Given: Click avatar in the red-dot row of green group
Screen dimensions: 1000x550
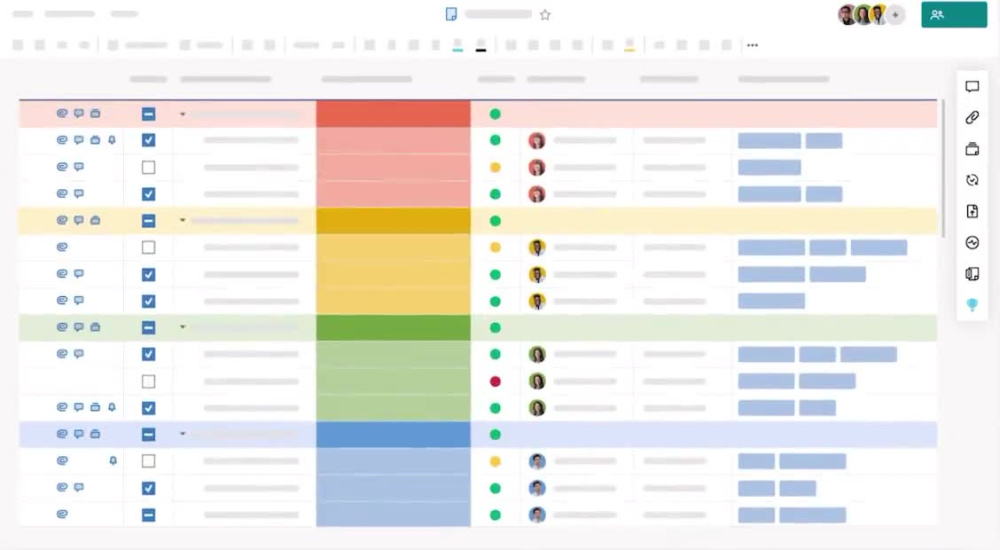Looking at the screenshot, I should pyautogui.click(x=537, y=381).
